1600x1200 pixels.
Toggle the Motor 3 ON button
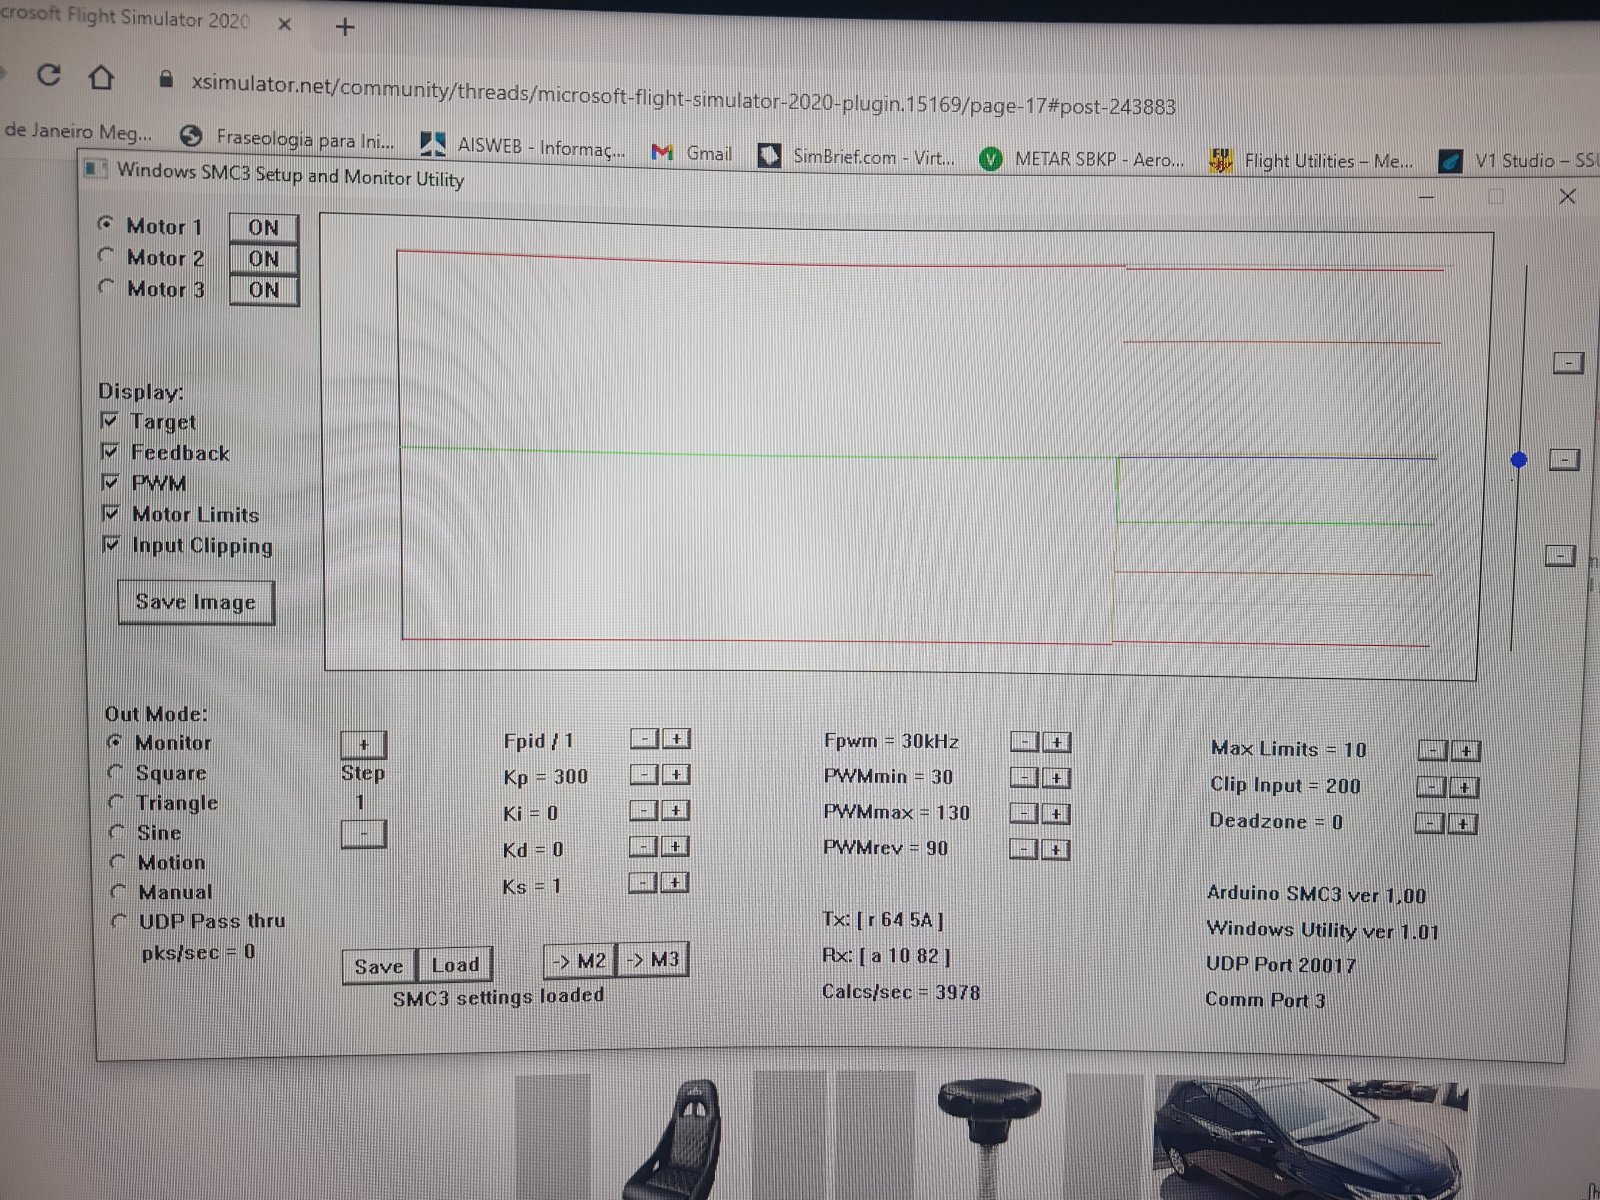(264, 290)
